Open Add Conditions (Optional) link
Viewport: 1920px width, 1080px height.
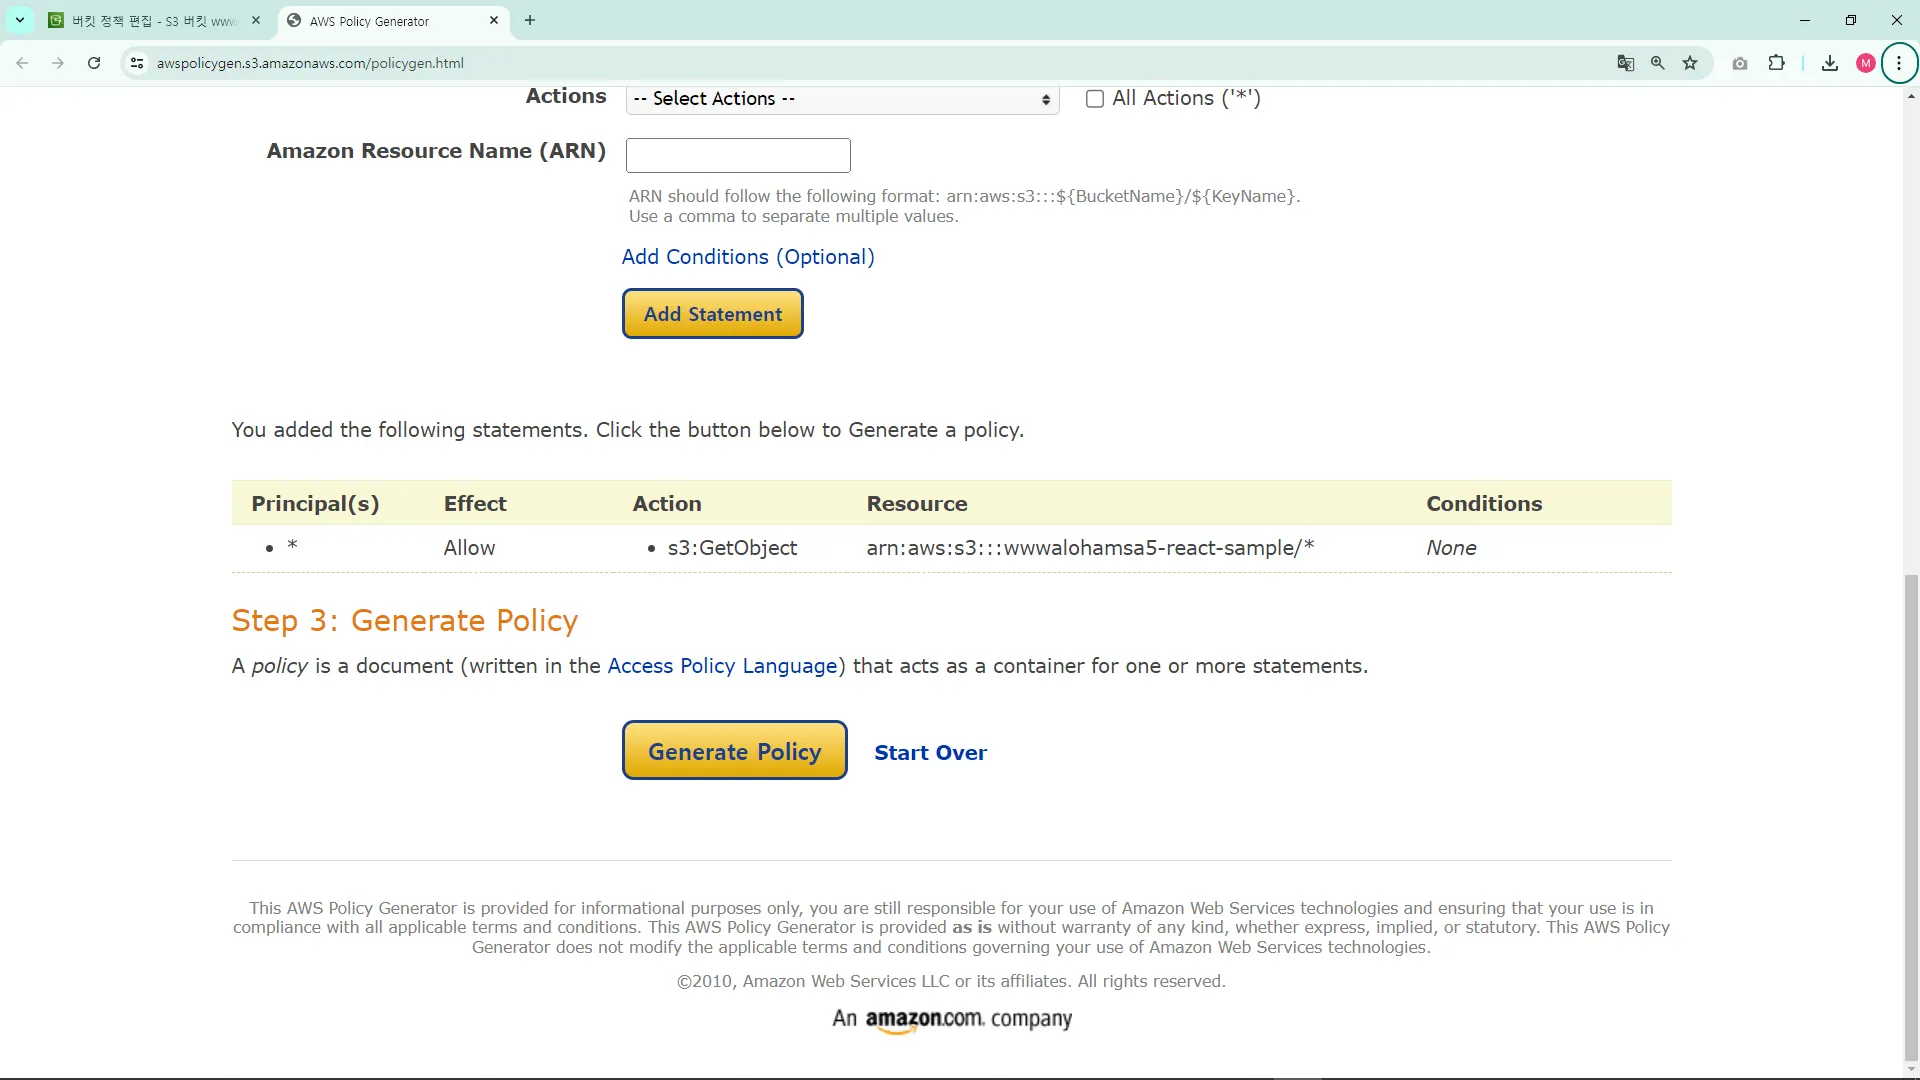(748, 257)
